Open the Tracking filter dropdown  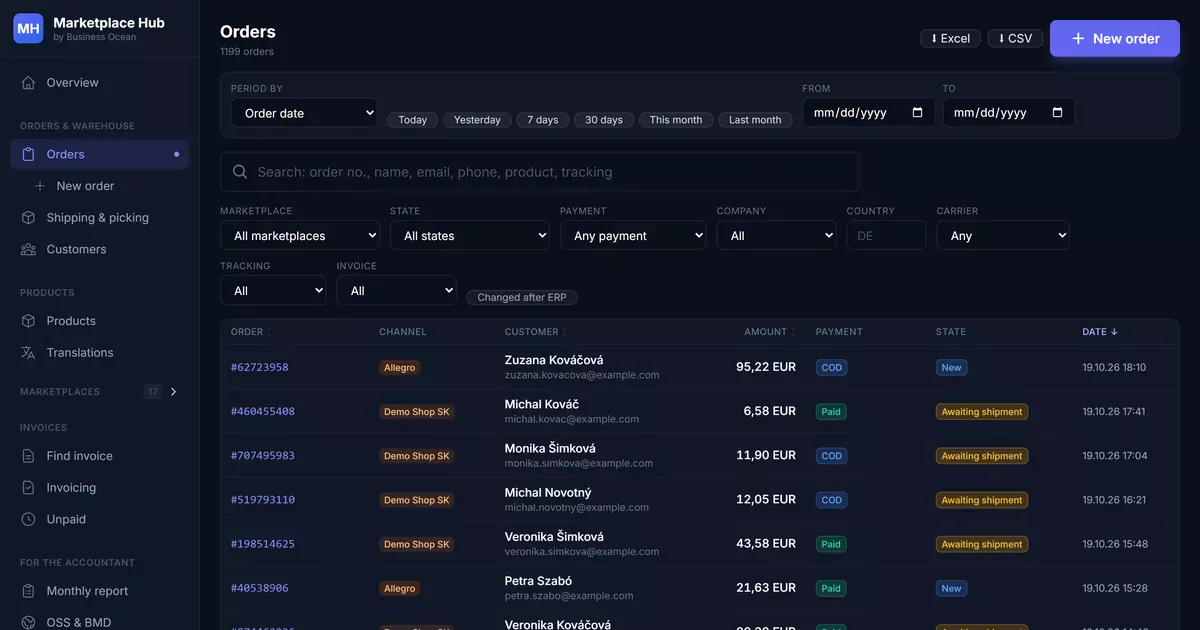tap(273, 291)
